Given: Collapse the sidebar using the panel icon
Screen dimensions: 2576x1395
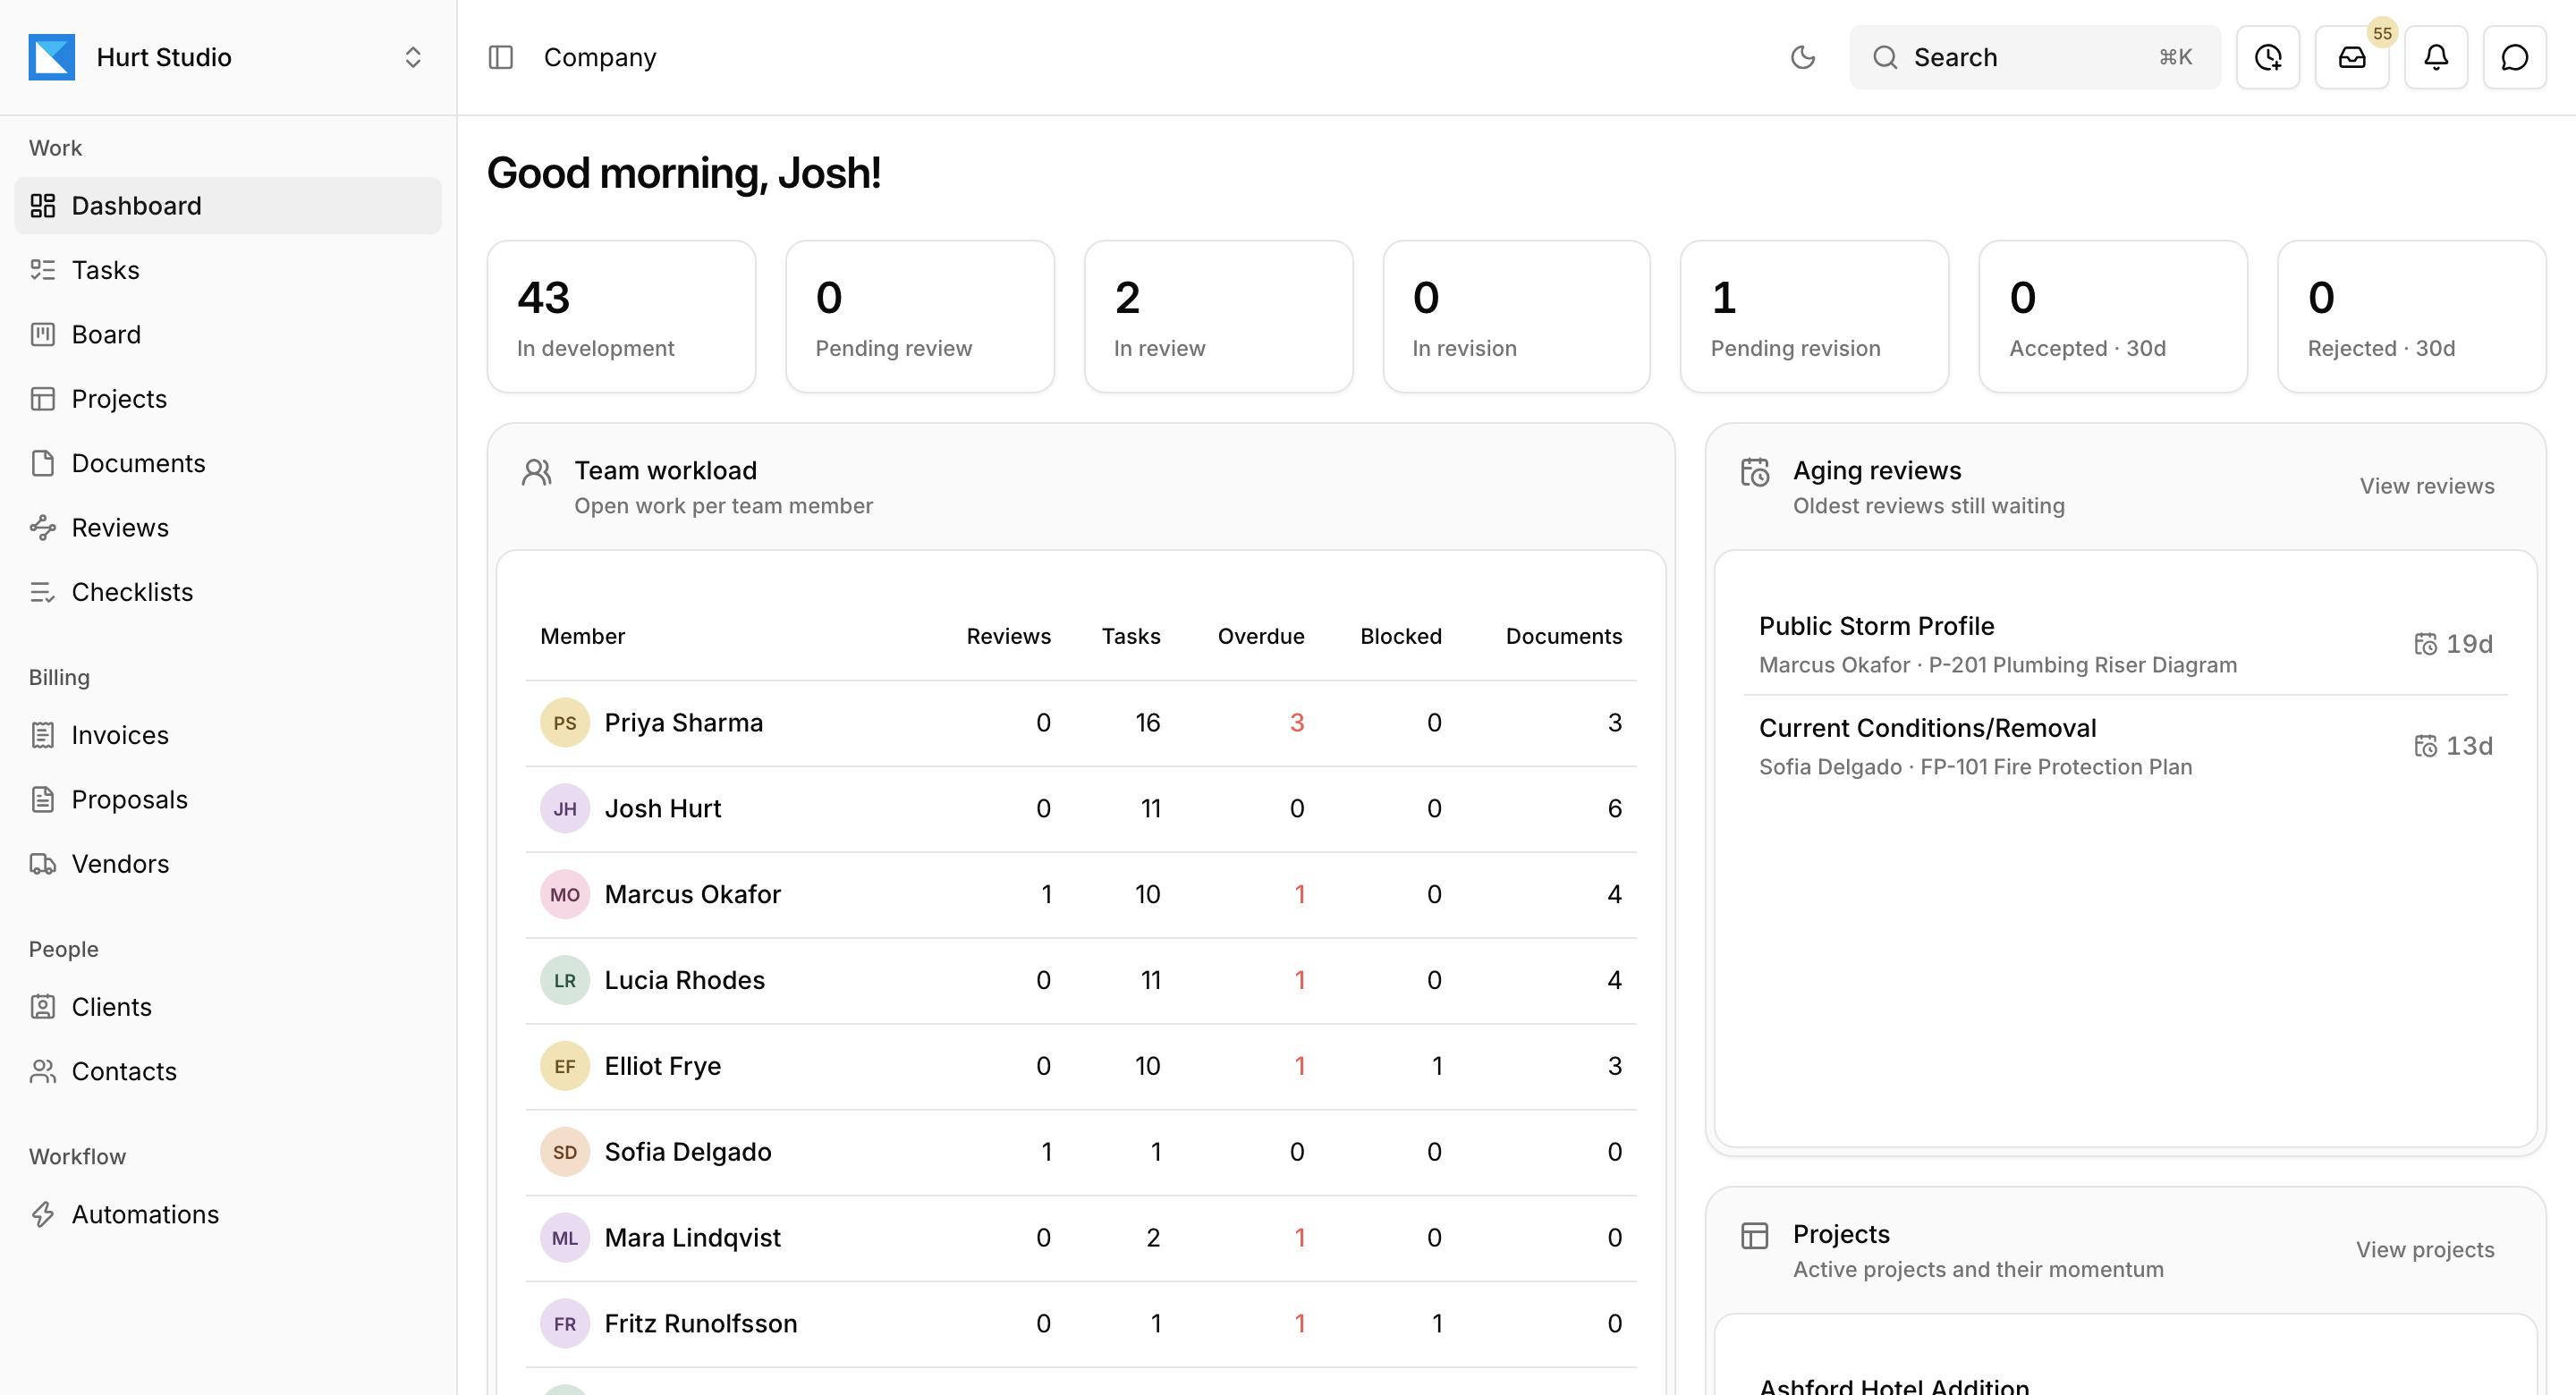Looking at the screenshot, I should click(x=501, y=57).
